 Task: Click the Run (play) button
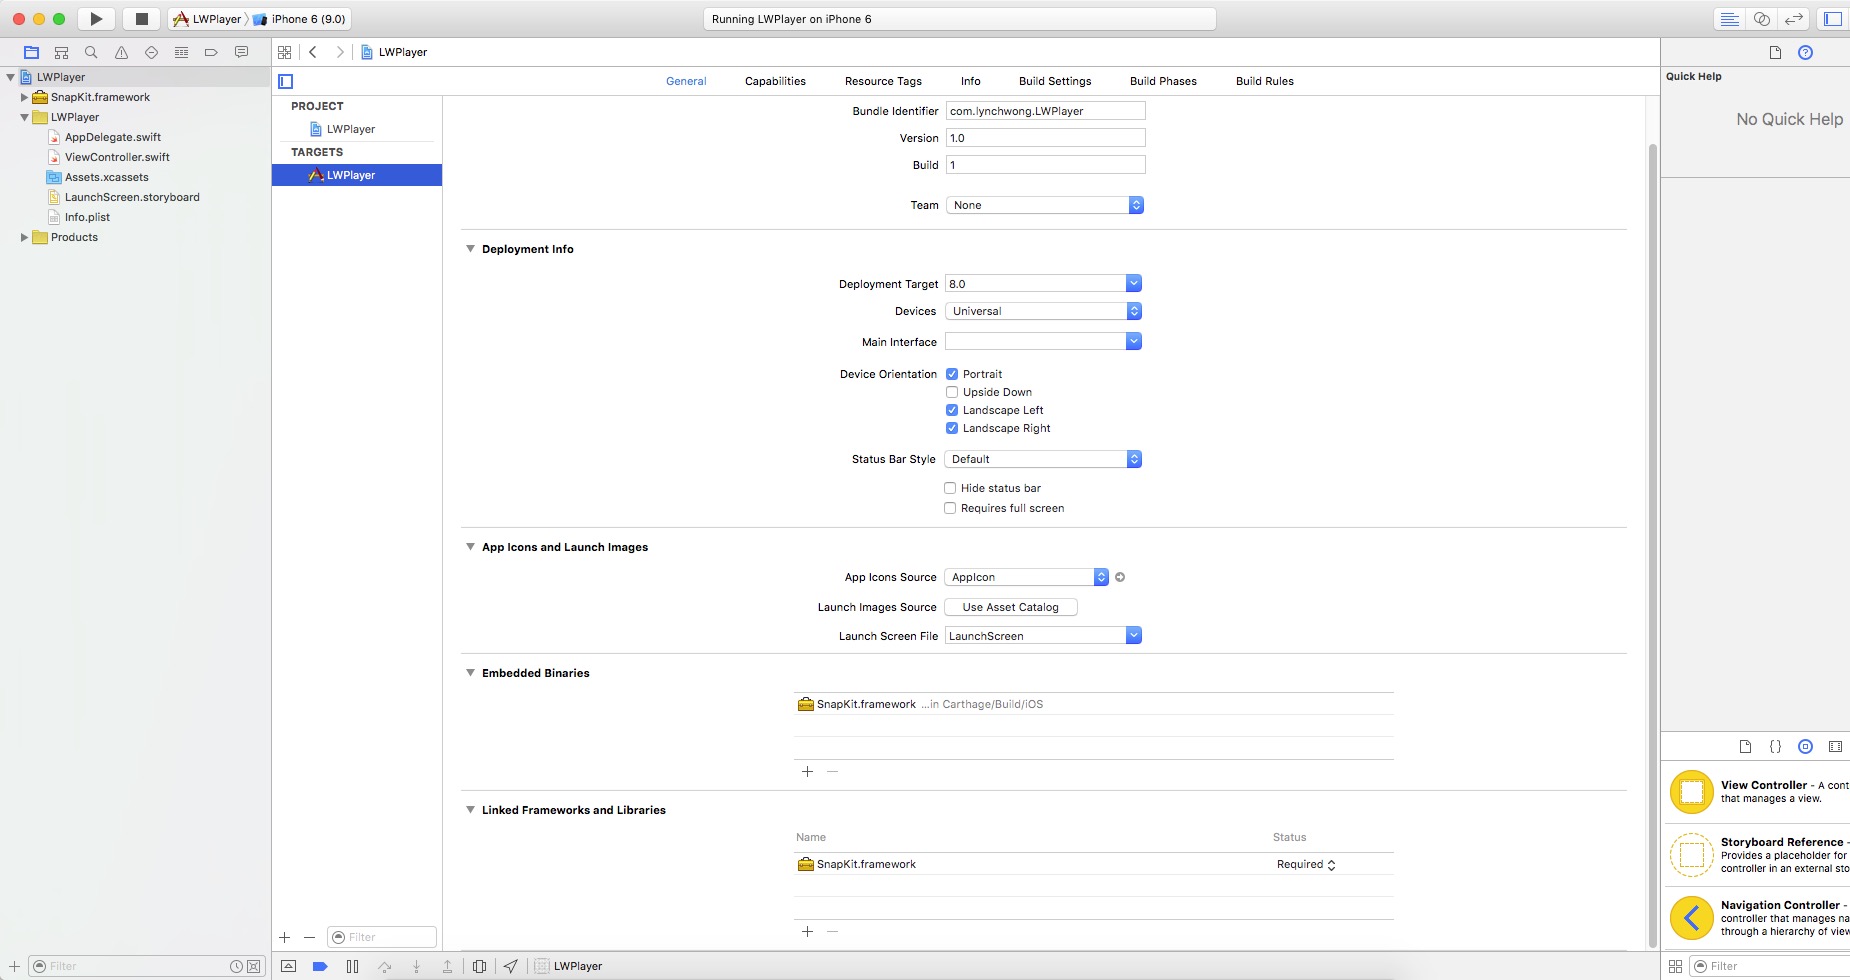pos(96,19)
